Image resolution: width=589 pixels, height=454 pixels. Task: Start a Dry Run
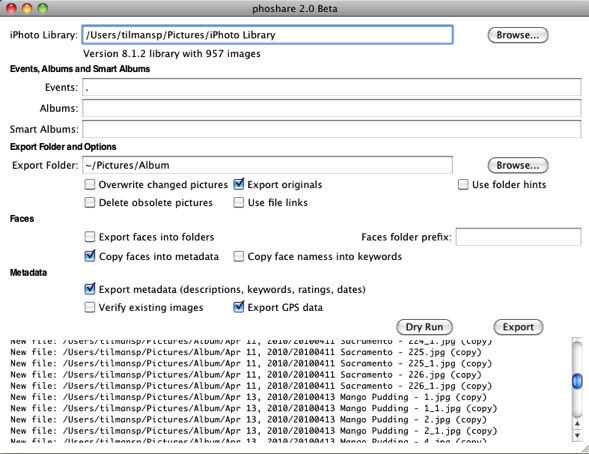(x=424, y=327)
